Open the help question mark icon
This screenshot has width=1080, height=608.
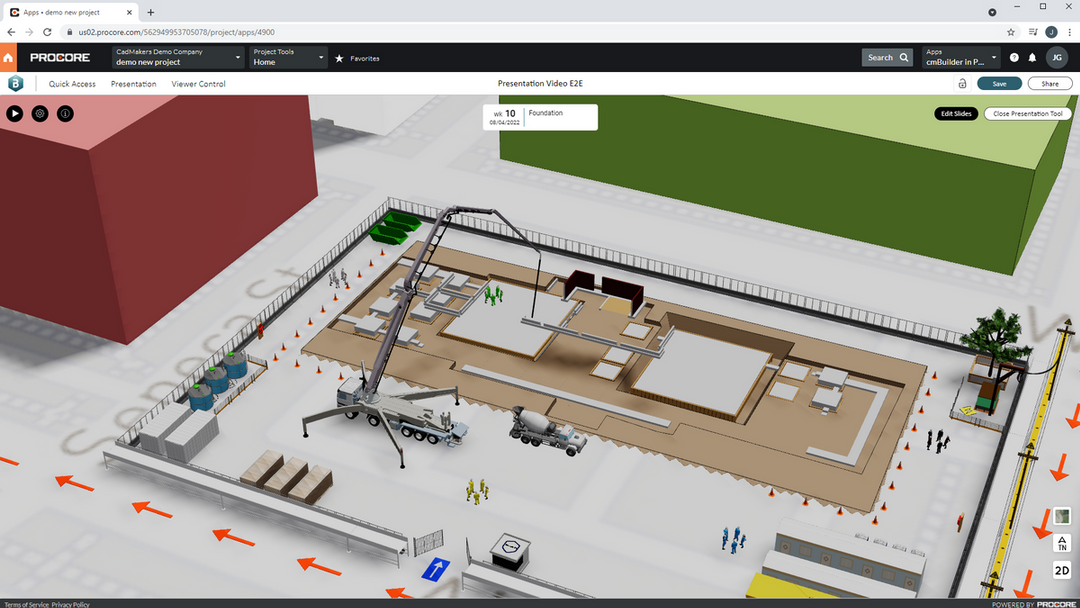(1012, 57)
